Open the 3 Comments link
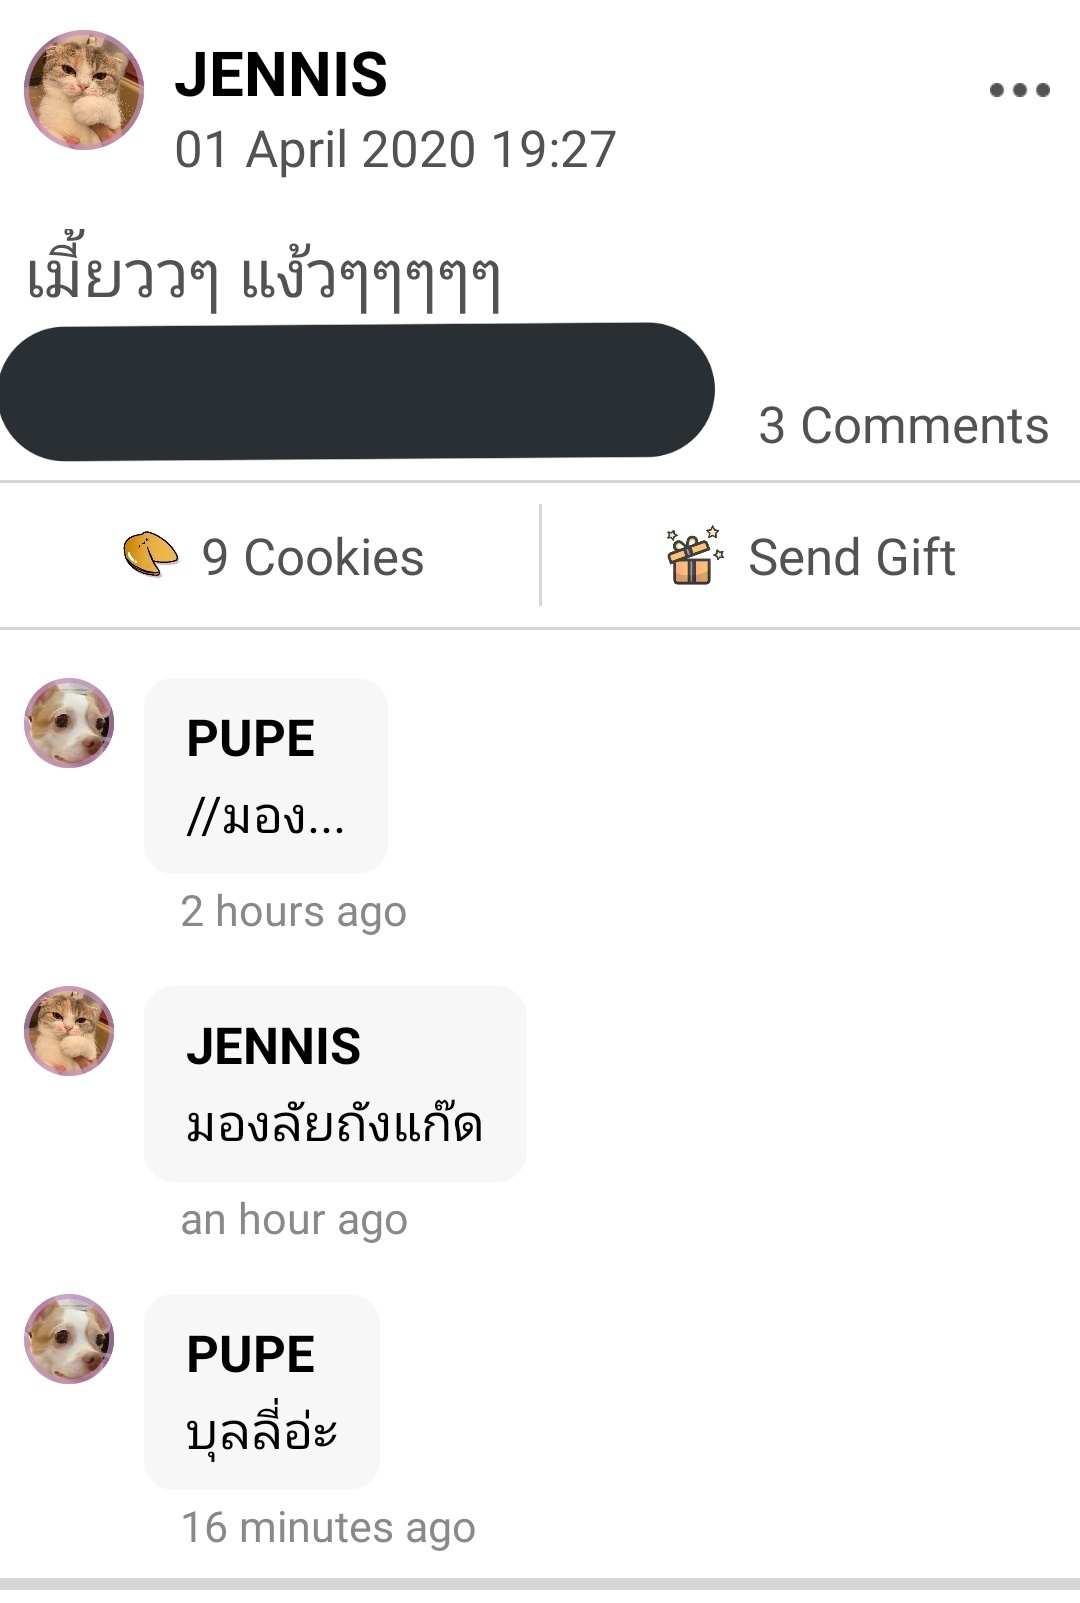 point(904,425)
